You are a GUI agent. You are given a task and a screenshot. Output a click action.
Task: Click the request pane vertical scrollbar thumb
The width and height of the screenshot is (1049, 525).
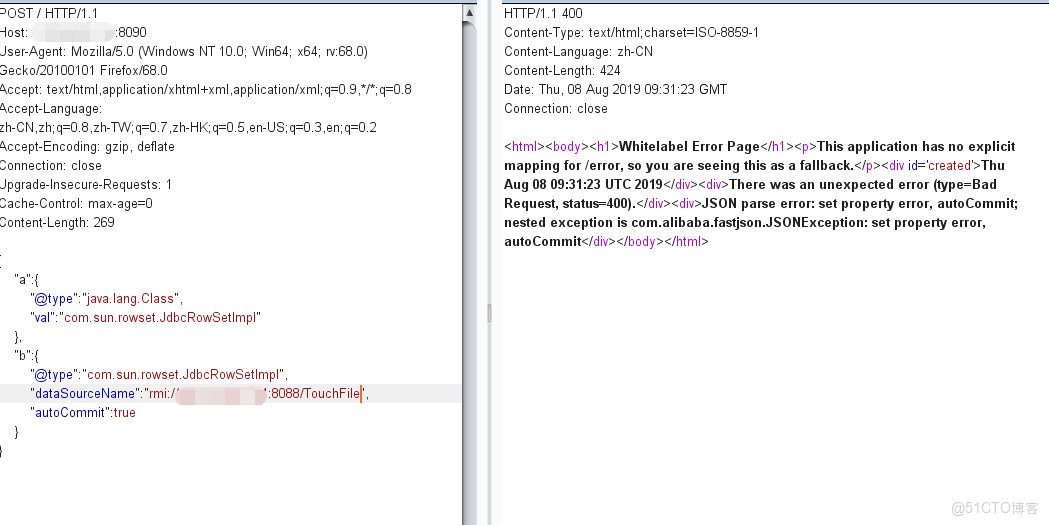[x=470, y=273]
